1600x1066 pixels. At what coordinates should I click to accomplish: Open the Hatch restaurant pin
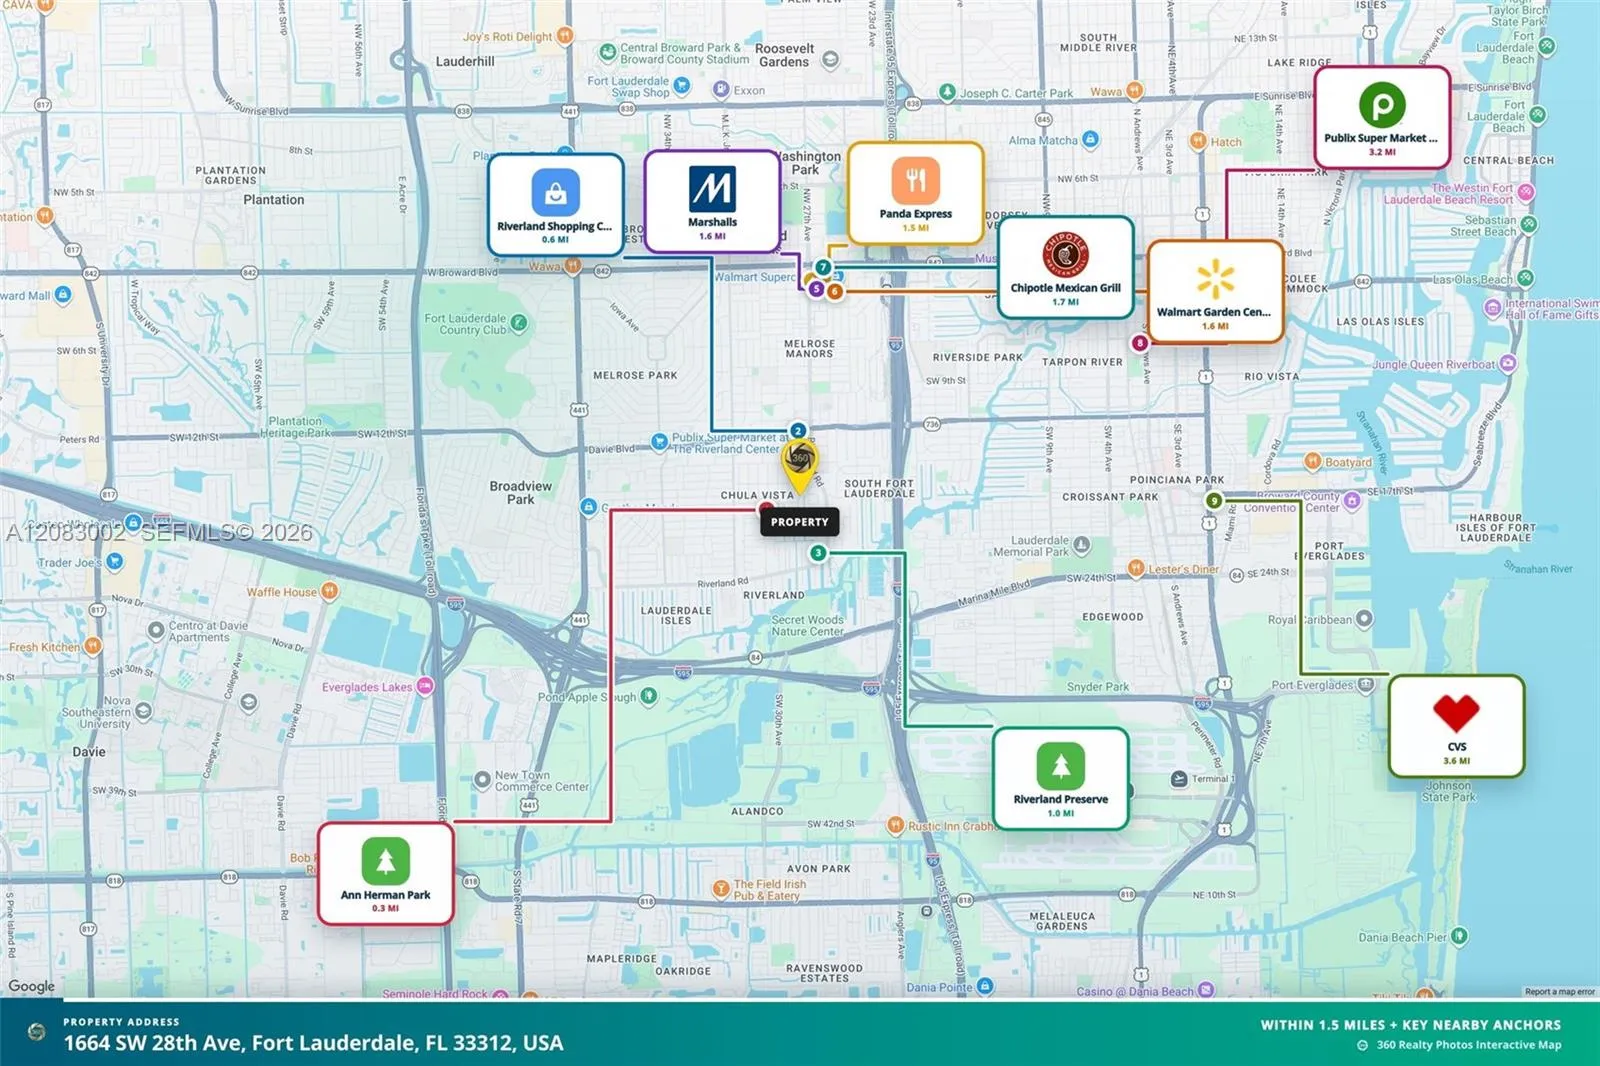coord(1198,141)
